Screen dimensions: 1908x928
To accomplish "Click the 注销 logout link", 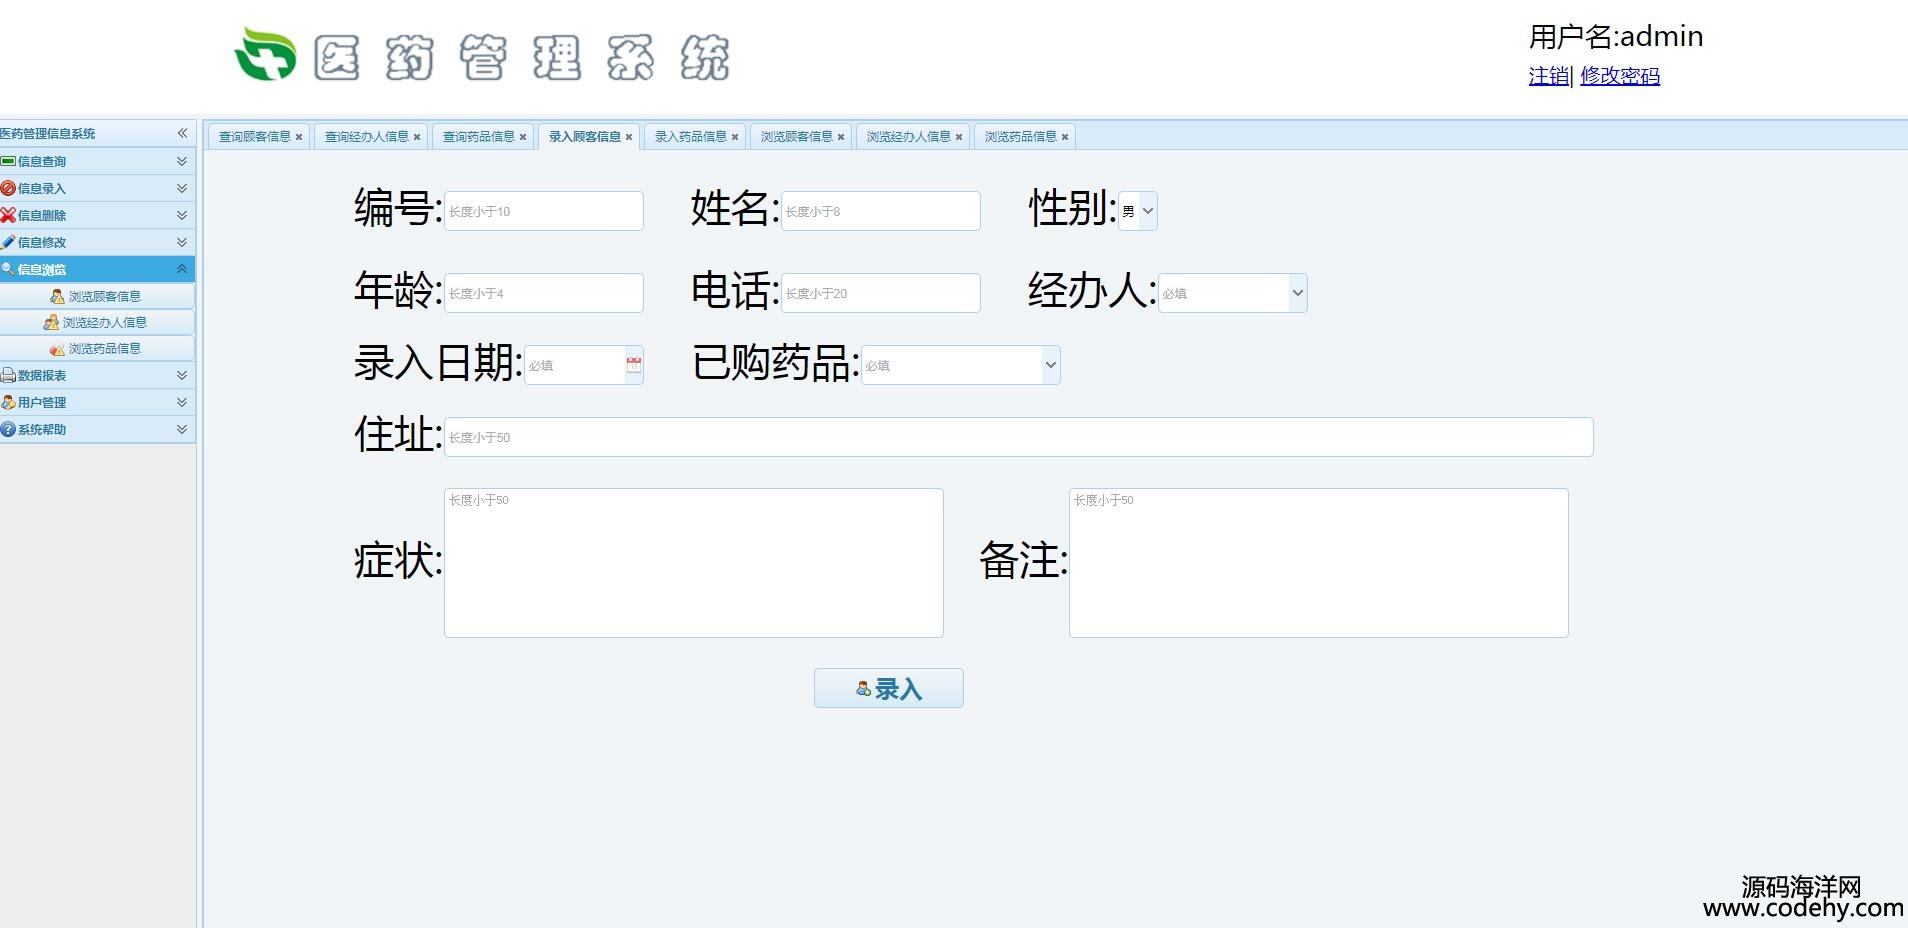I will tap(1548, 76).
